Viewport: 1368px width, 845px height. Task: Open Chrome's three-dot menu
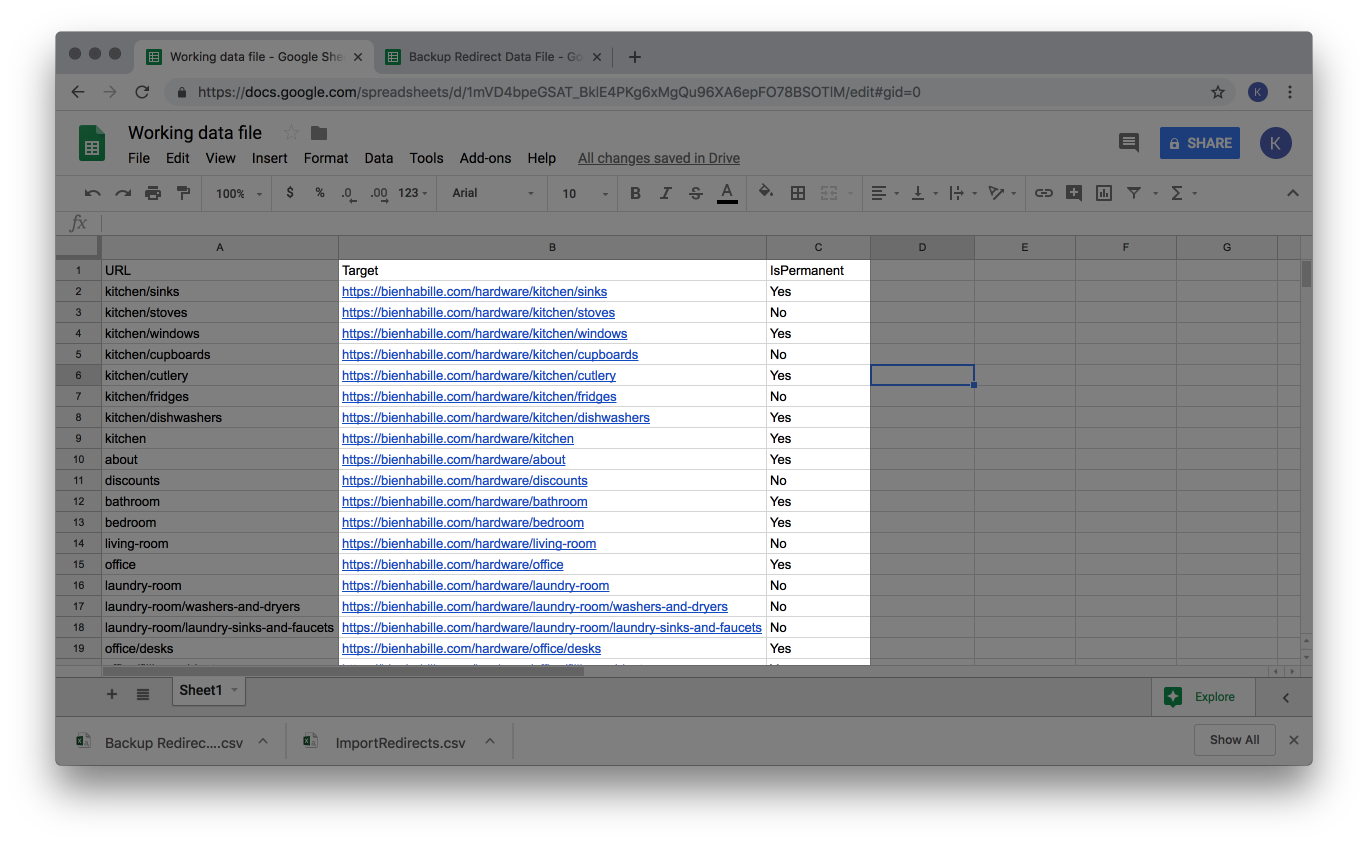tap(1290, 92)
